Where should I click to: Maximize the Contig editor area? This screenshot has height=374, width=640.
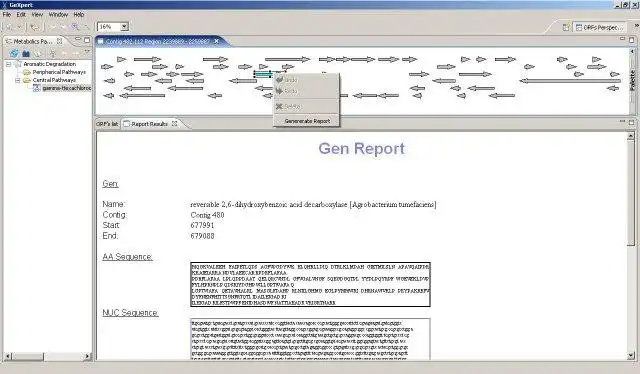pyautogui.click(x=631, y=39)
